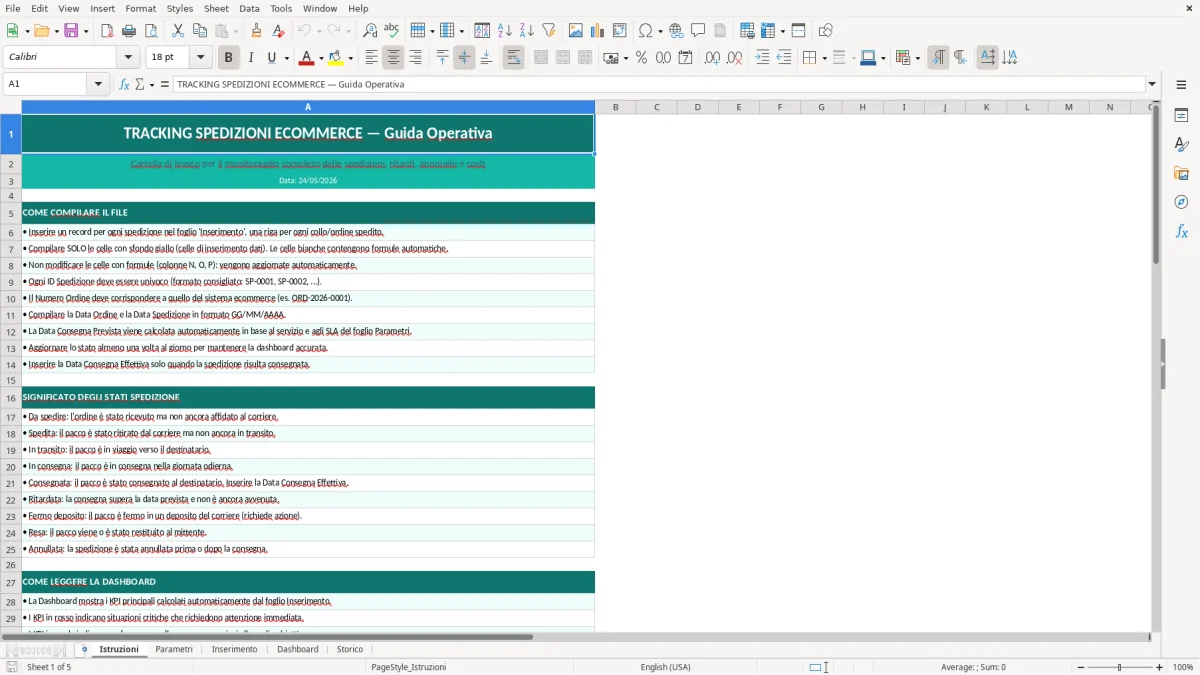
Task: Select the Clone Formatting paintbrush
Action: (x=256, y=31)
